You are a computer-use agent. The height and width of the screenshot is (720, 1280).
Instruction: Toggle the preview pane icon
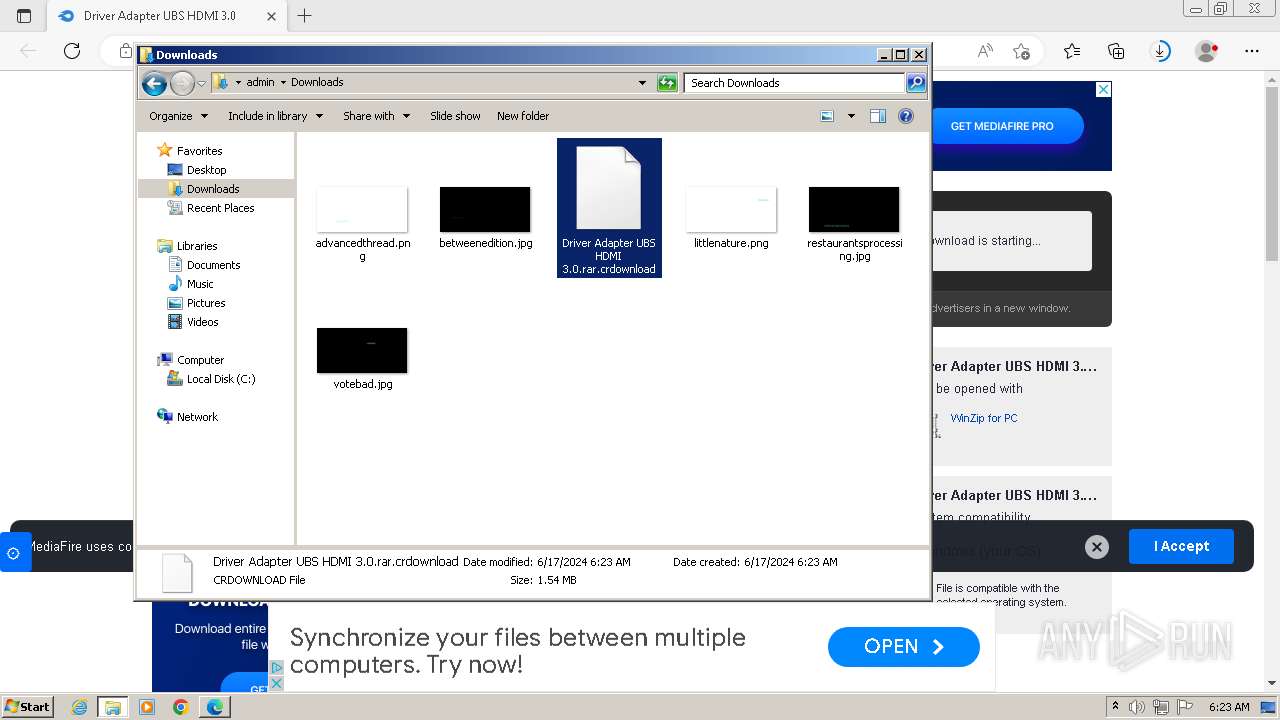[x=878, y=116]
